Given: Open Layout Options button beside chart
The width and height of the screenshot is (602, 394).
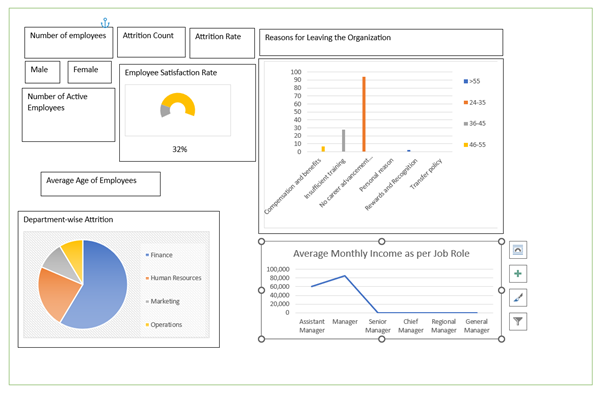Looking at the screenshot, I should pos(518,250).
